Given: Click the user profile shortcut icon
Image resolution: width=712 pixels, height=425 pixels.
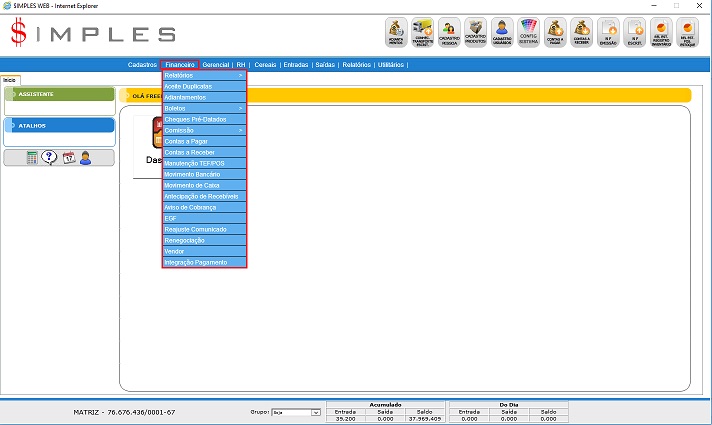Looking at the screenshot, I should (x=85, y=158).
